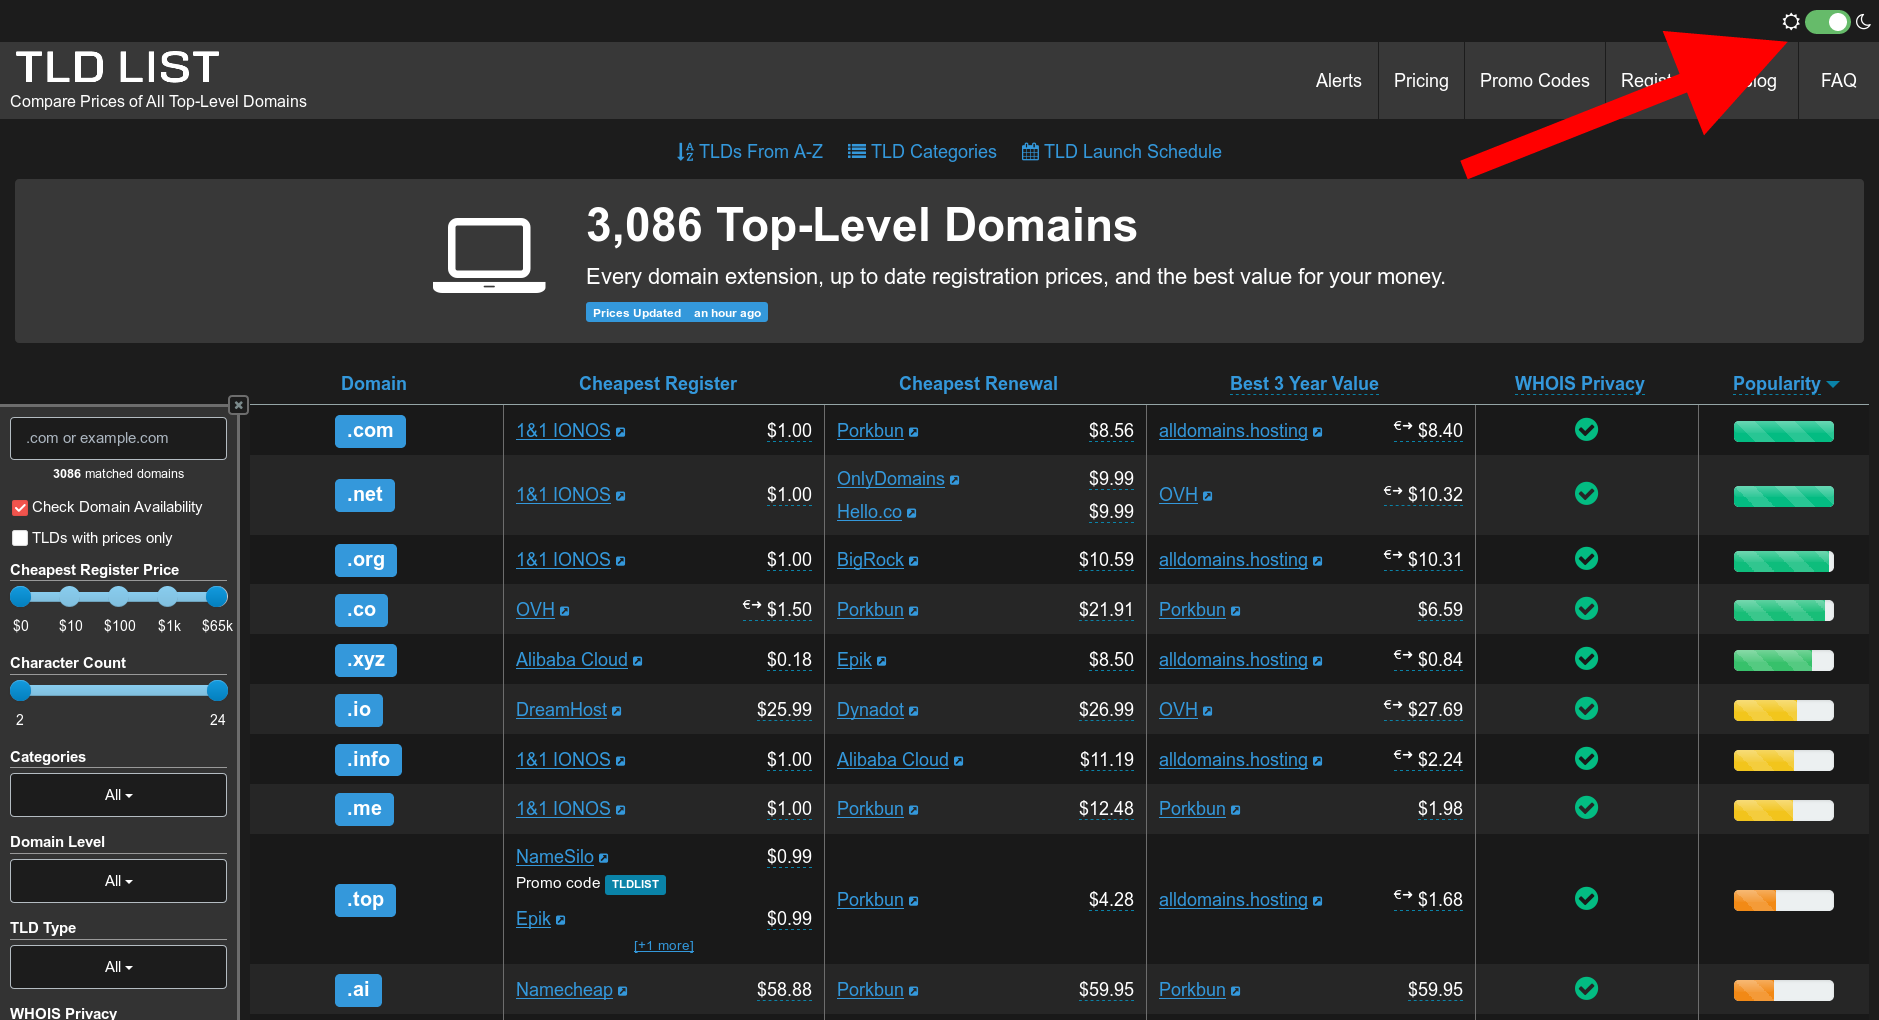Viewport: 1879px width, 1020px height.
Task: Open the Categories All dropdown
Action: coord(117,794)
